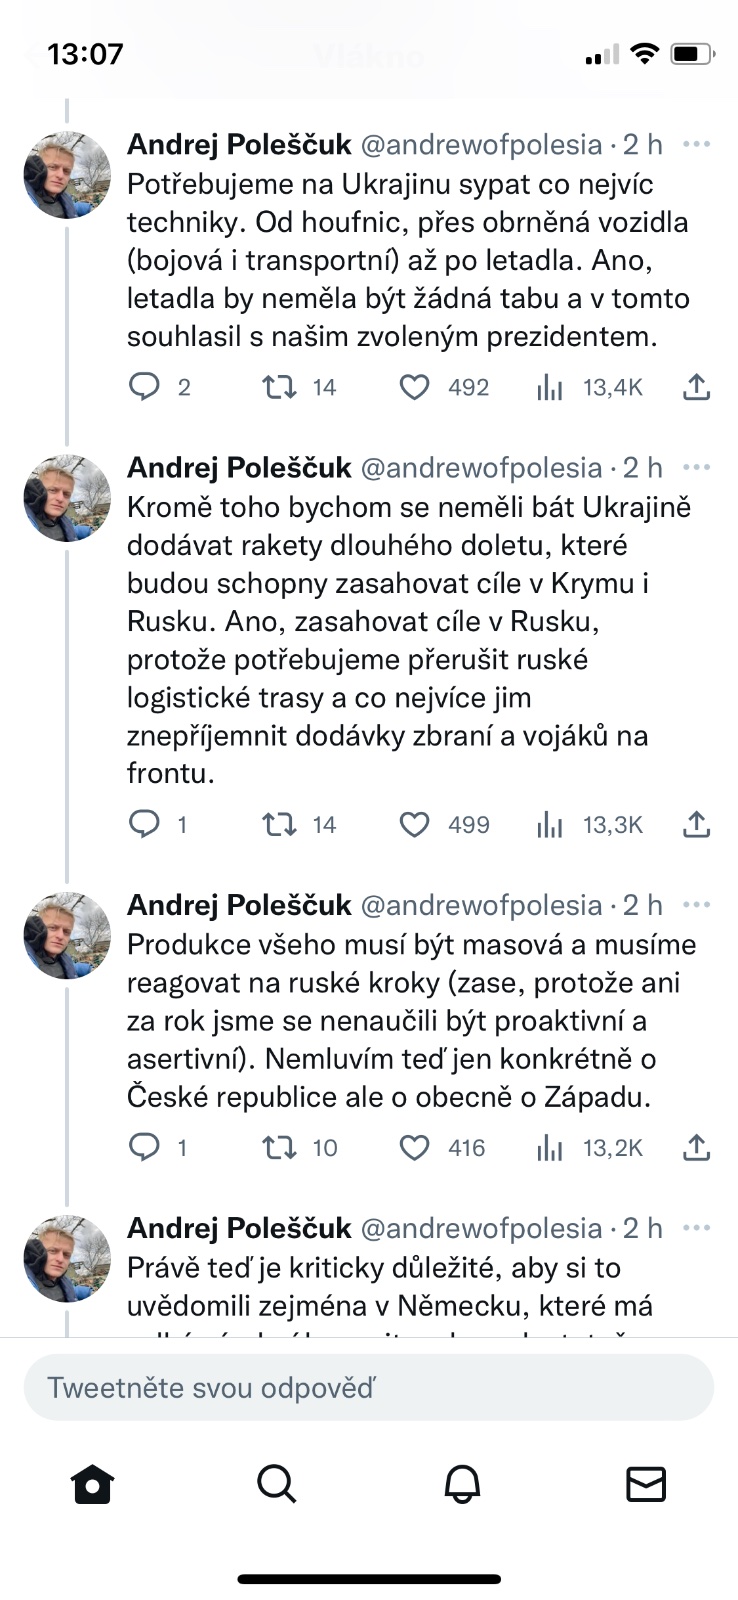Open more options on the second tweet

coord(696,468)
